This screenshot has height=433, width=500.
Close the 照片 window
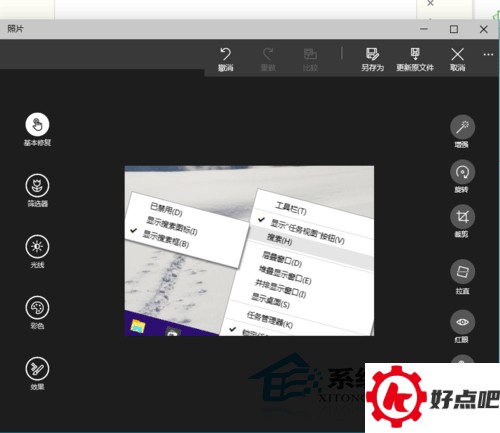pos(484,29)
